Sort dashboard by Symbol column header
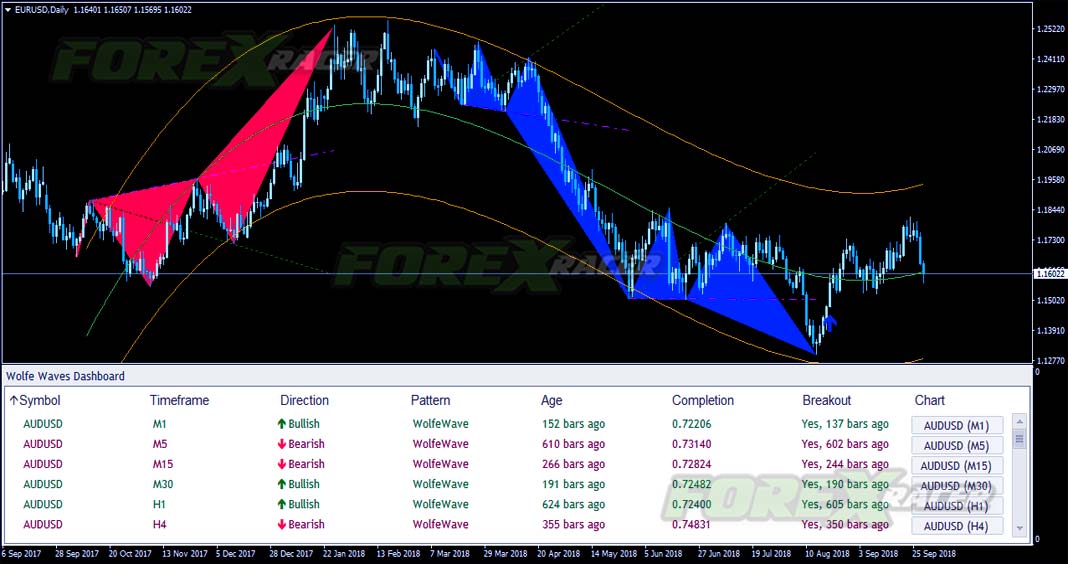1068x564 pixels. click(40, 401)
